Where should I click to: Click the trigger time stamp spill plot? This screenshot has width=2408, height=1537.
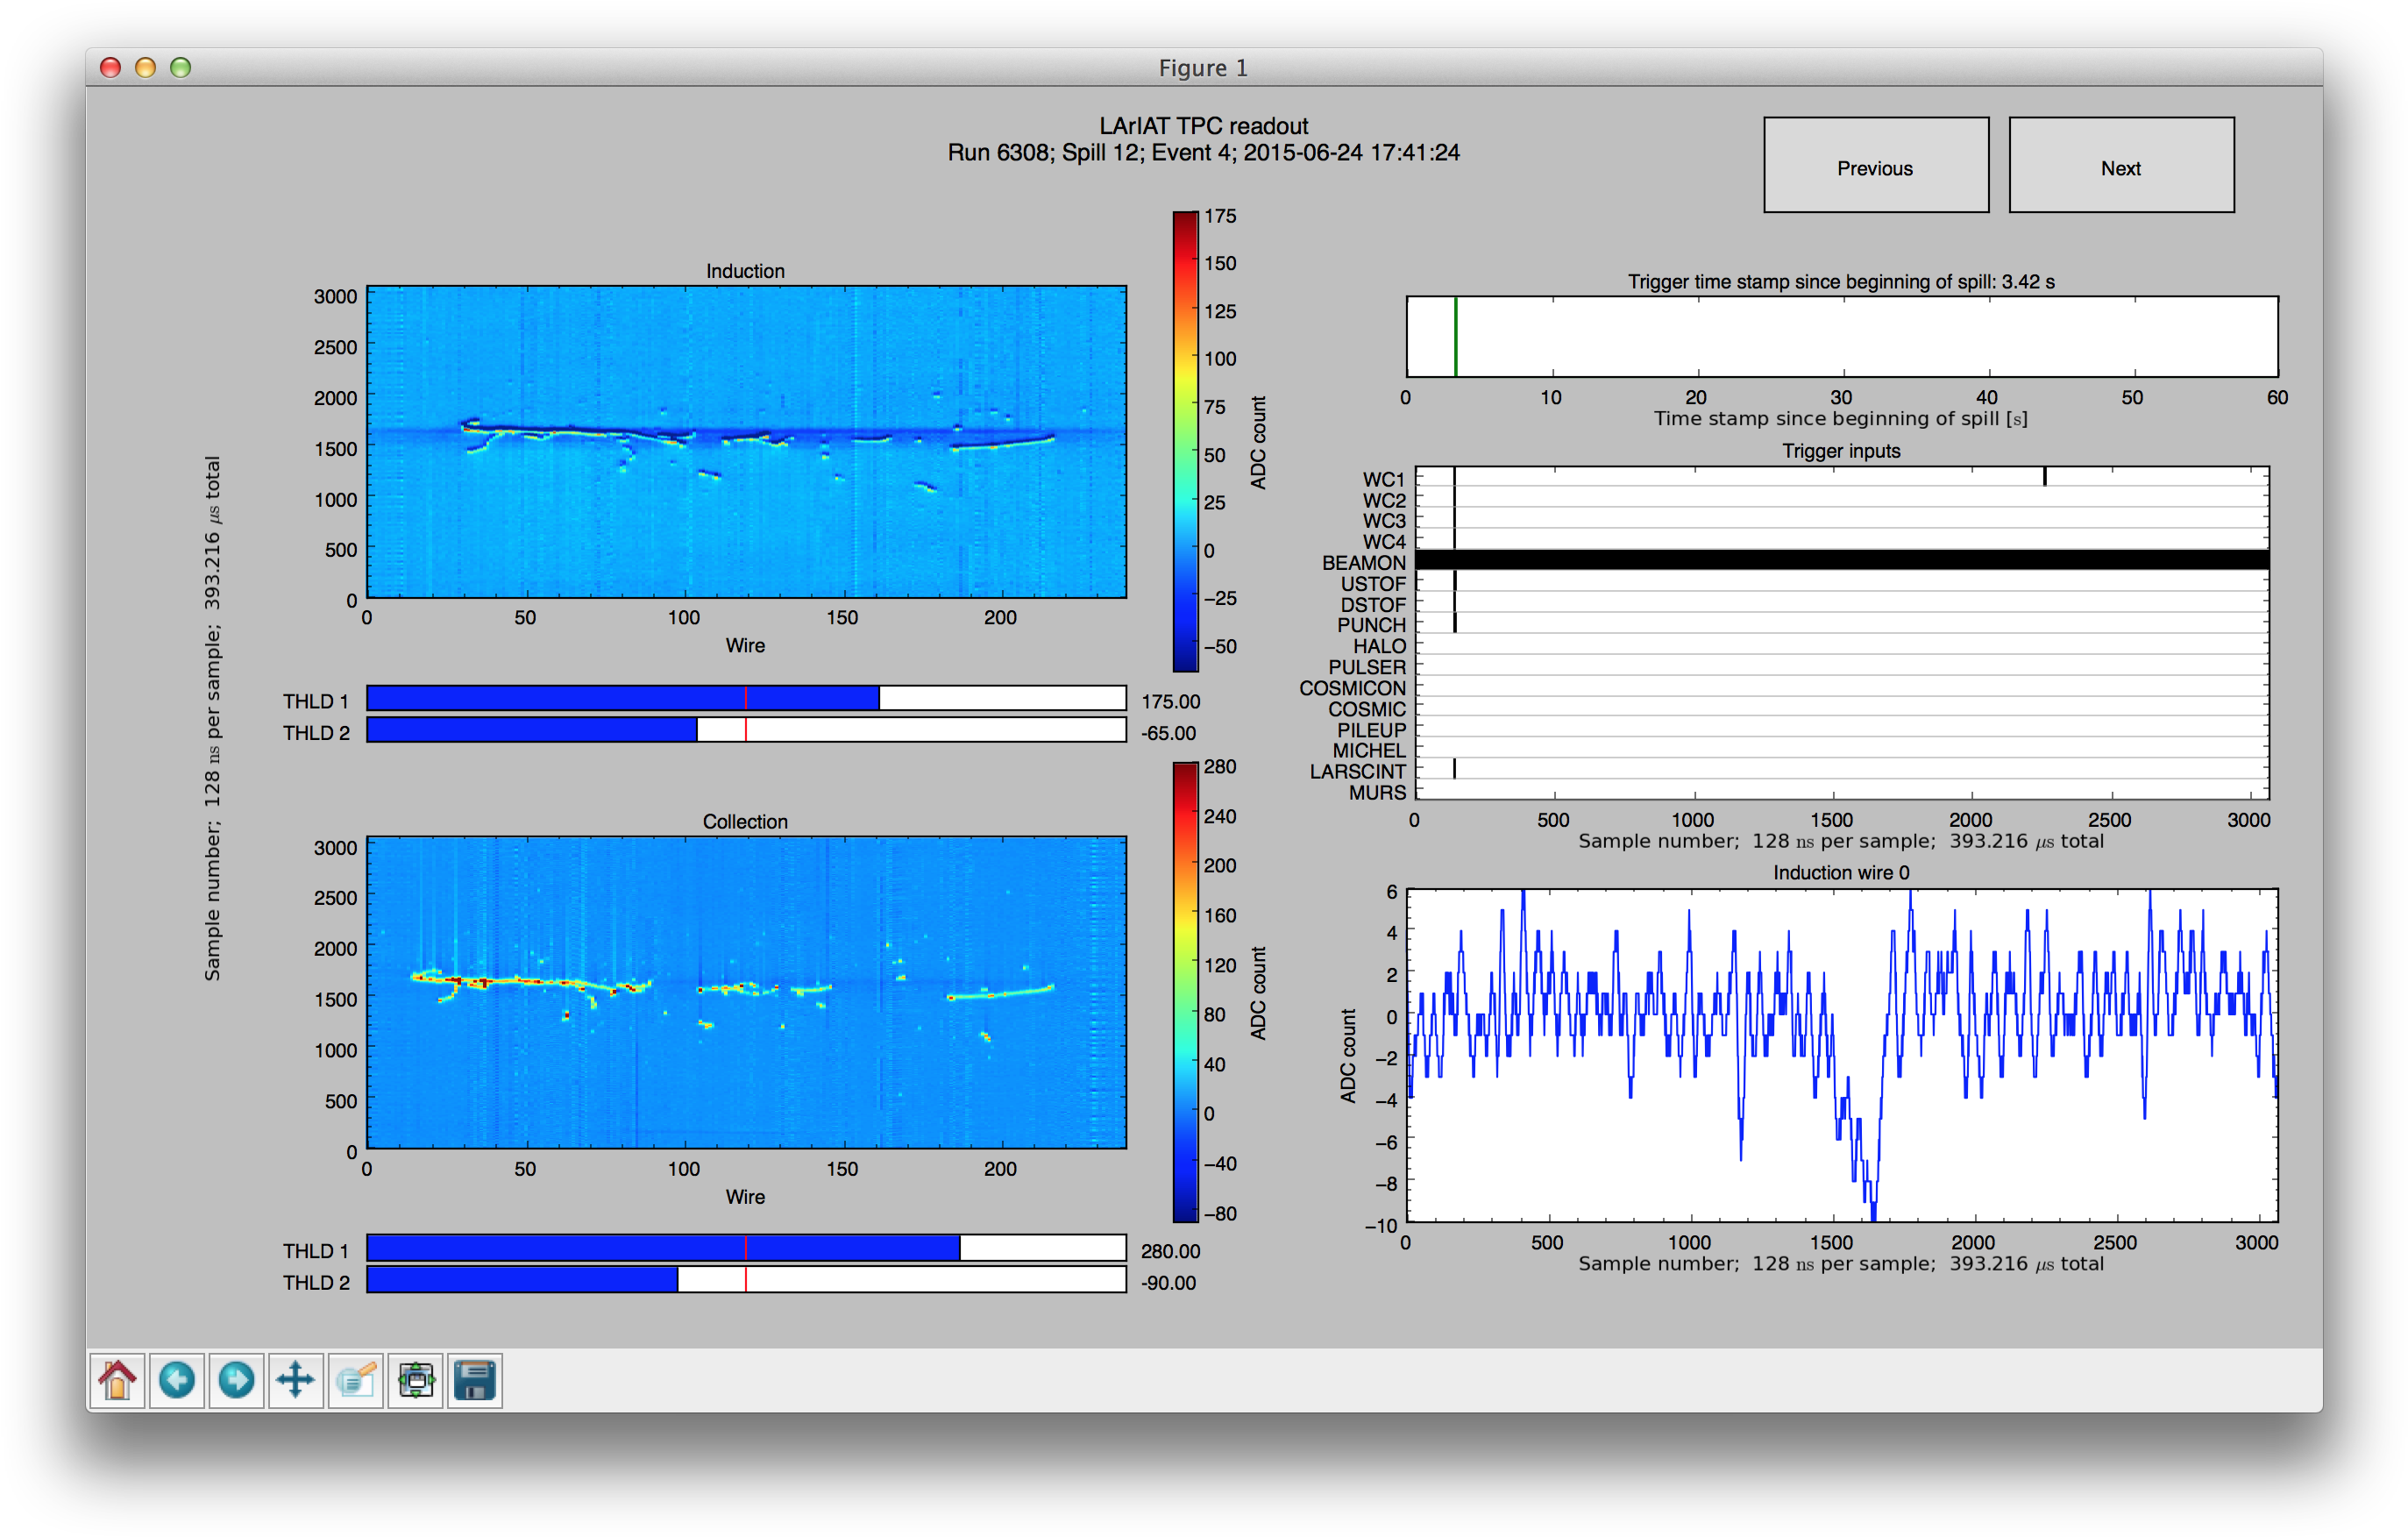pos(1841,336)
